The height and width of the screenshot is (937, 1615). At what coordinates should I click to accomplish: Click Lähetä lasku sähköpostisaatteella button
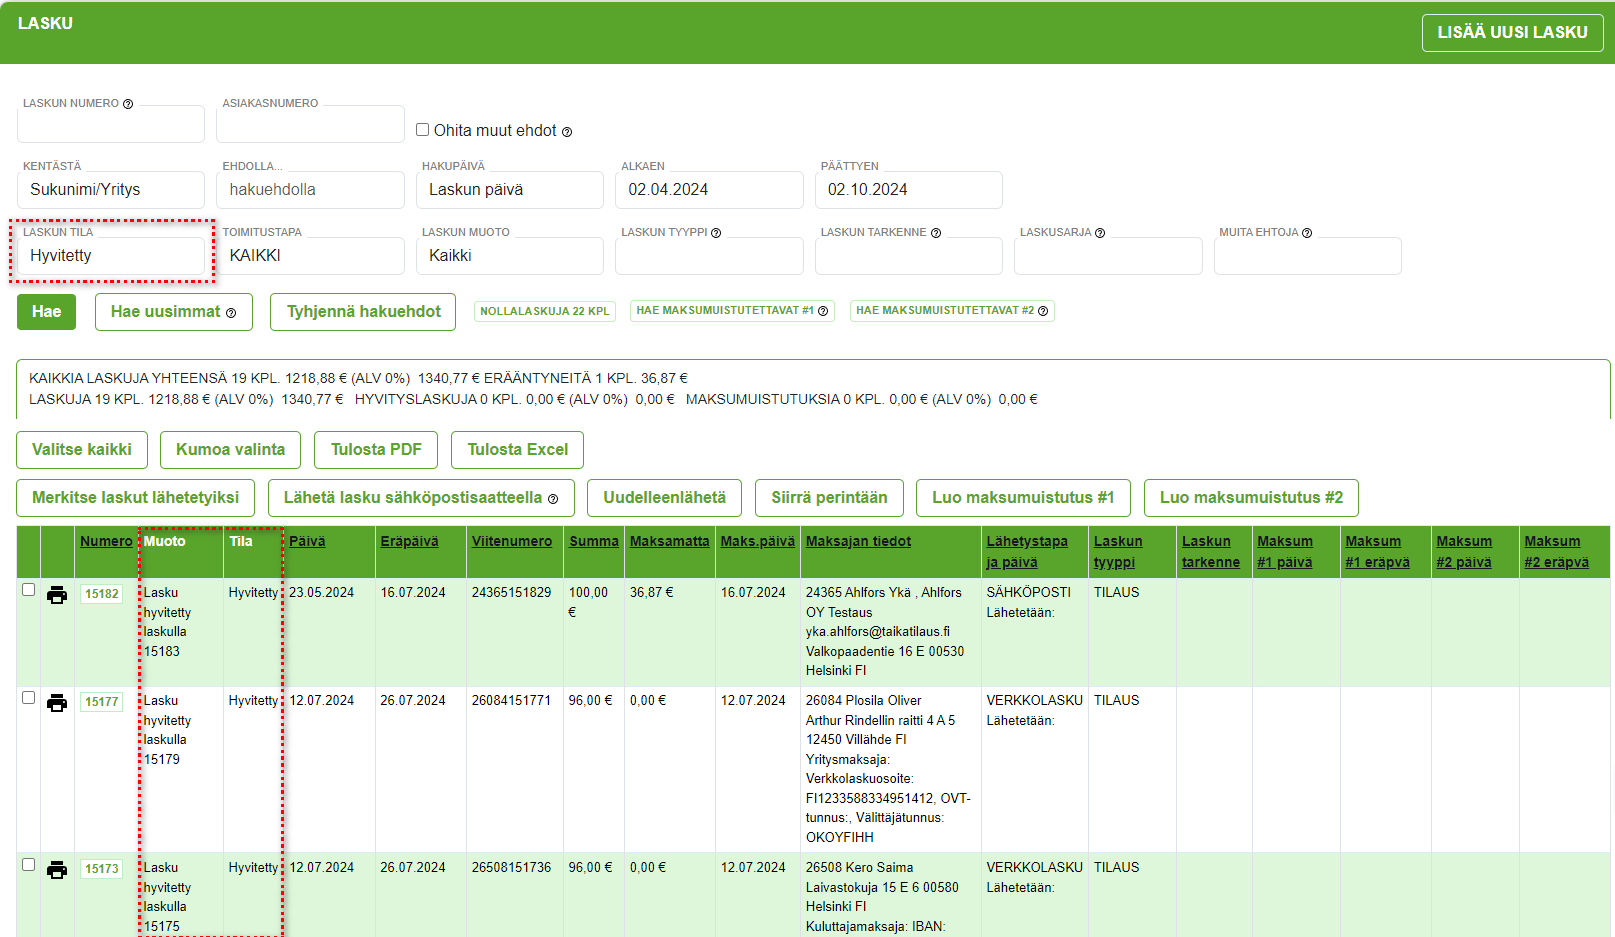421,498
